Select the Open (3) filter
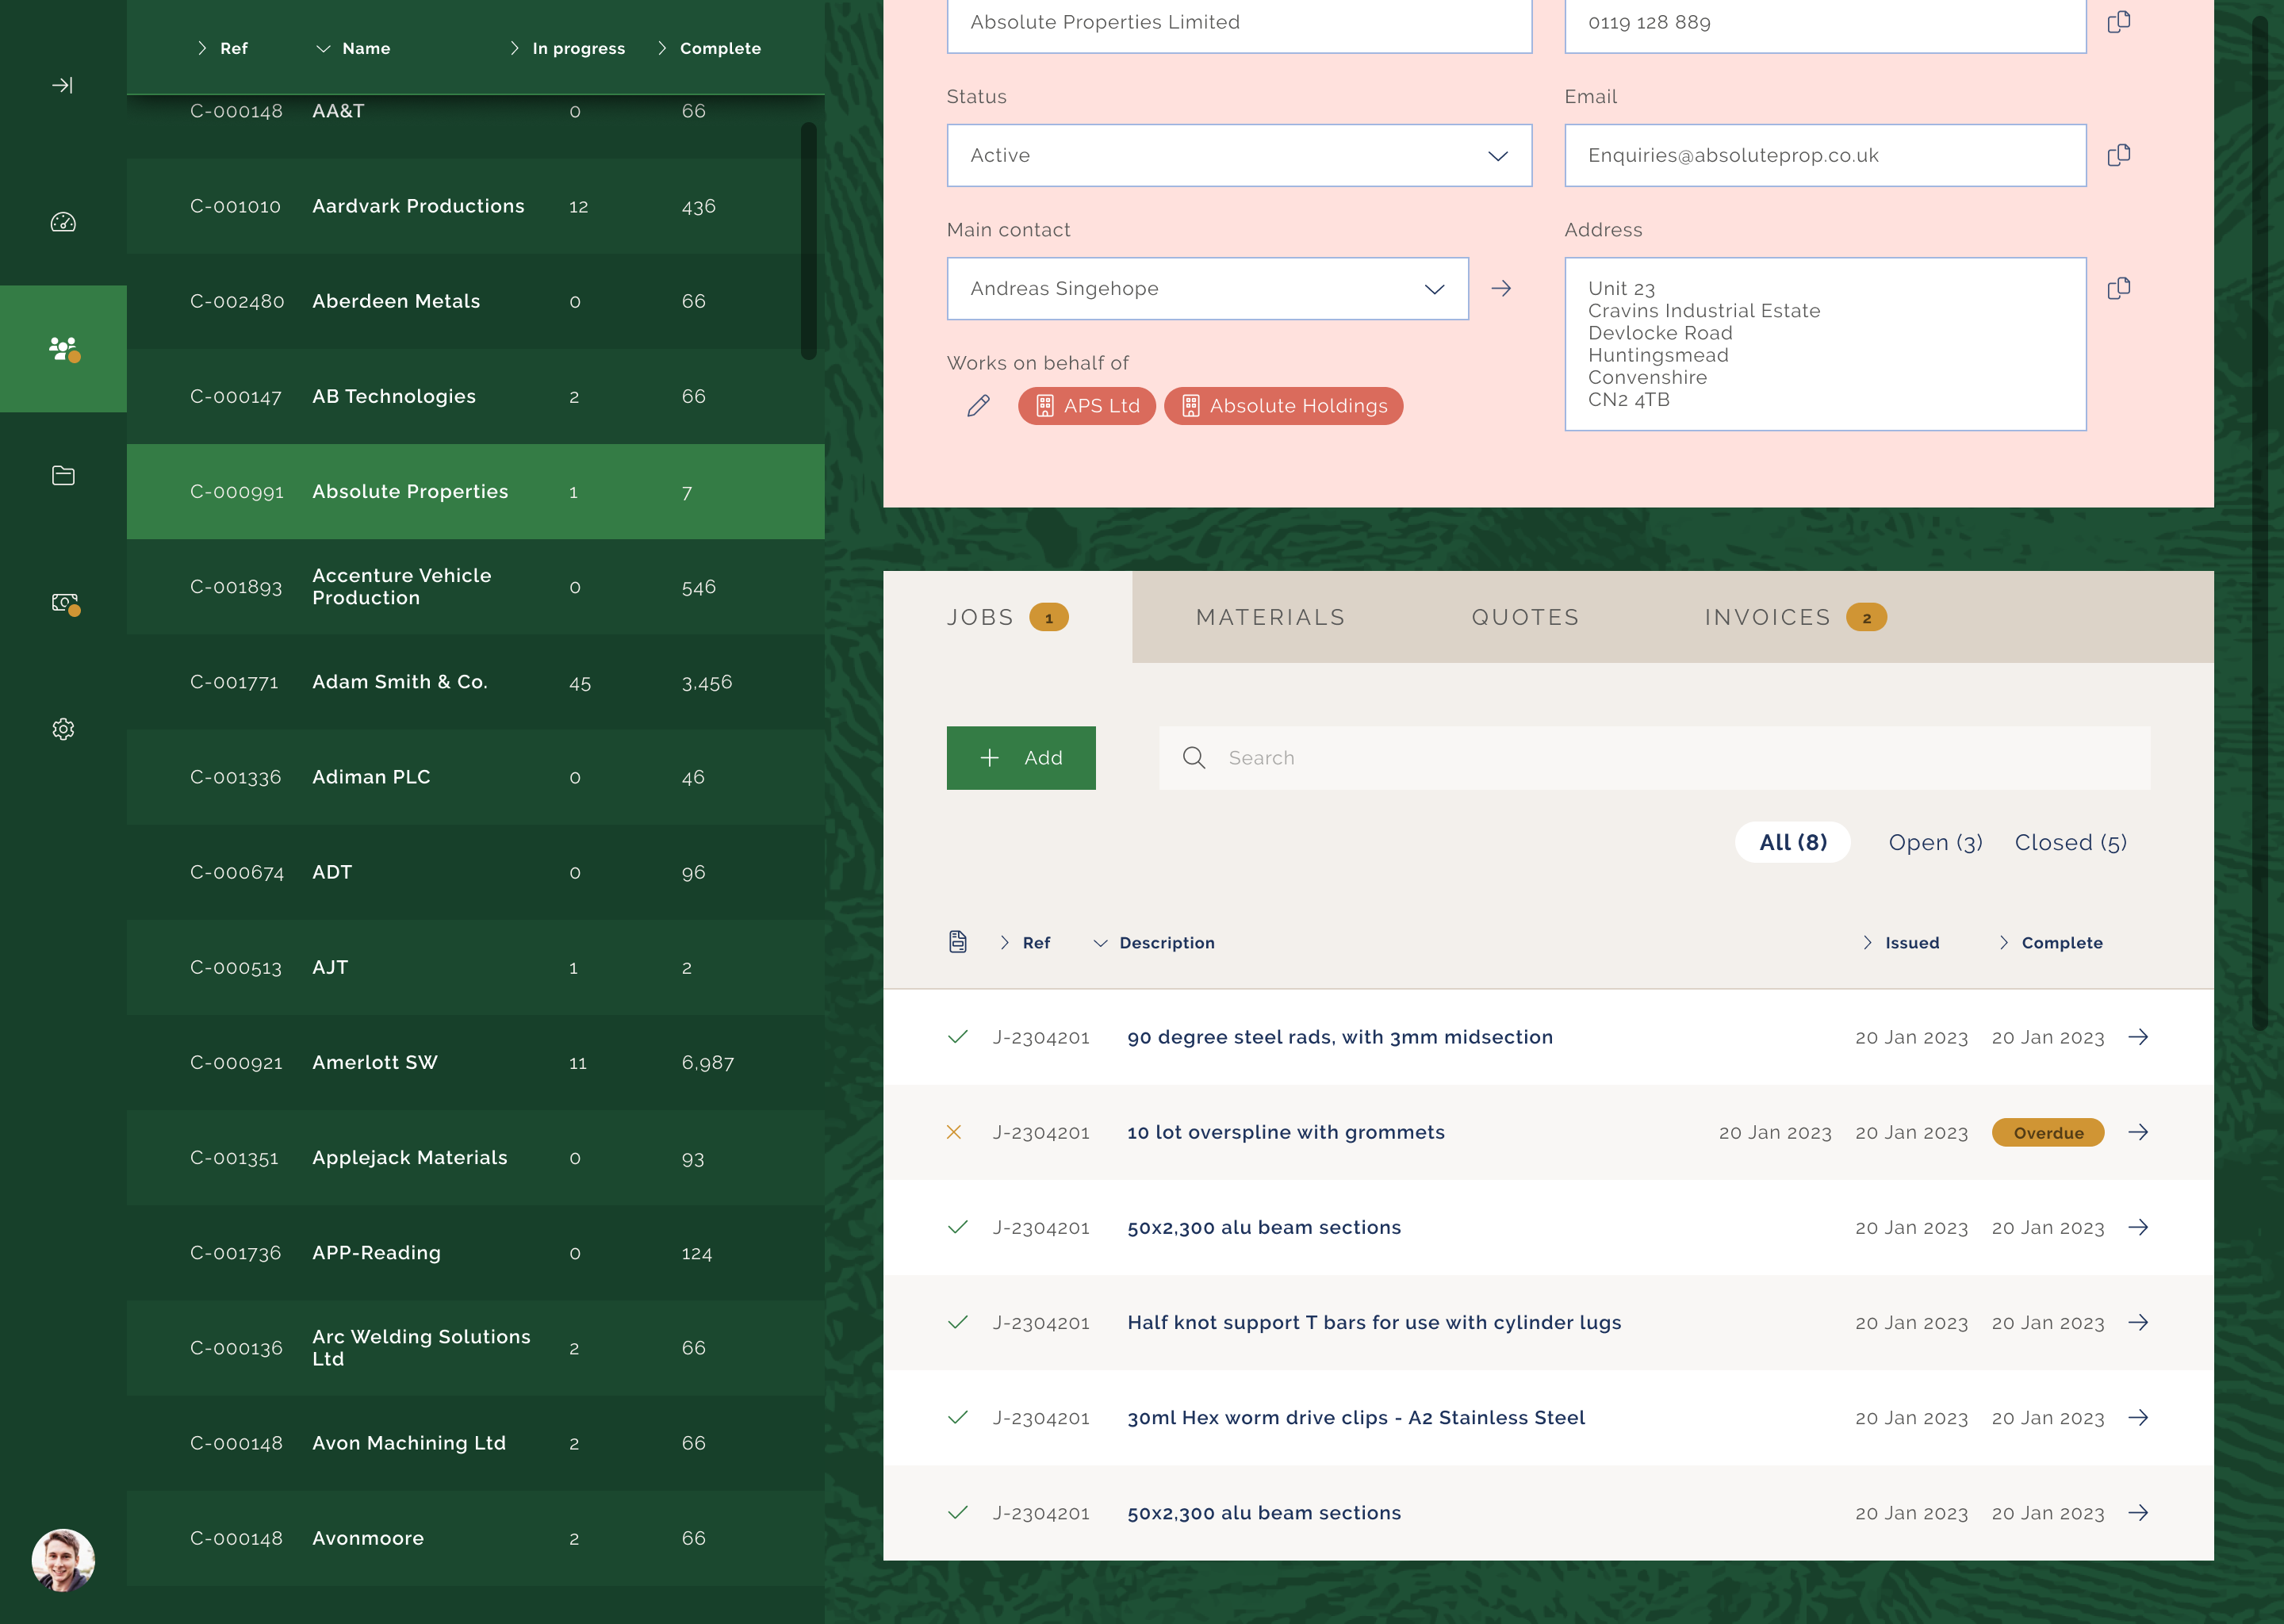Screen dimensions: 2284x1624 click(1934, 842)
